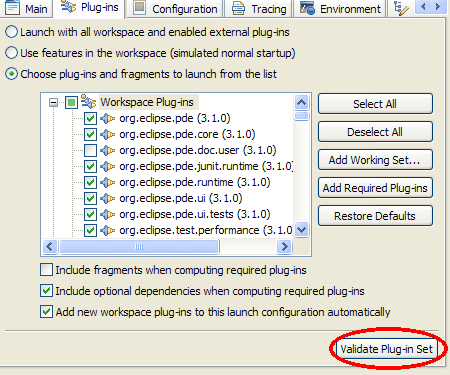
Task: Click the plug-in list scroll down arrow
Action: tap(302, 230)
